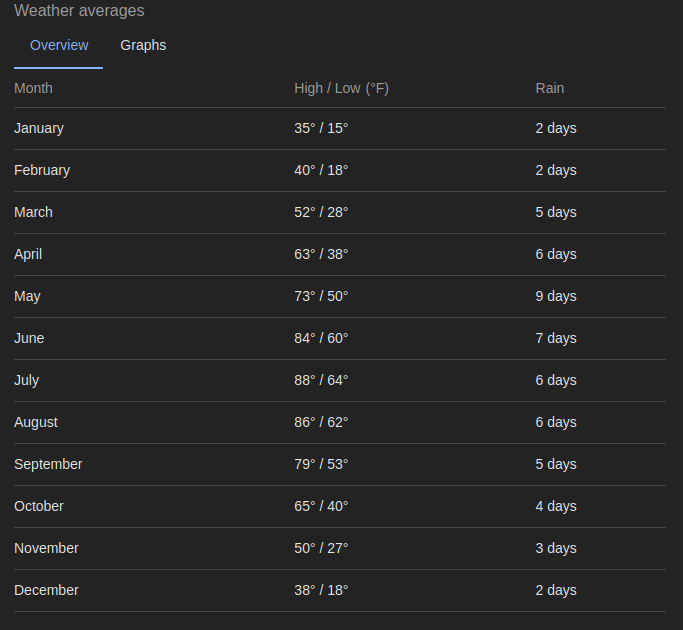Click July's '6 days' rain value
This screenshot has height=630, width=683.
point(556,380)
